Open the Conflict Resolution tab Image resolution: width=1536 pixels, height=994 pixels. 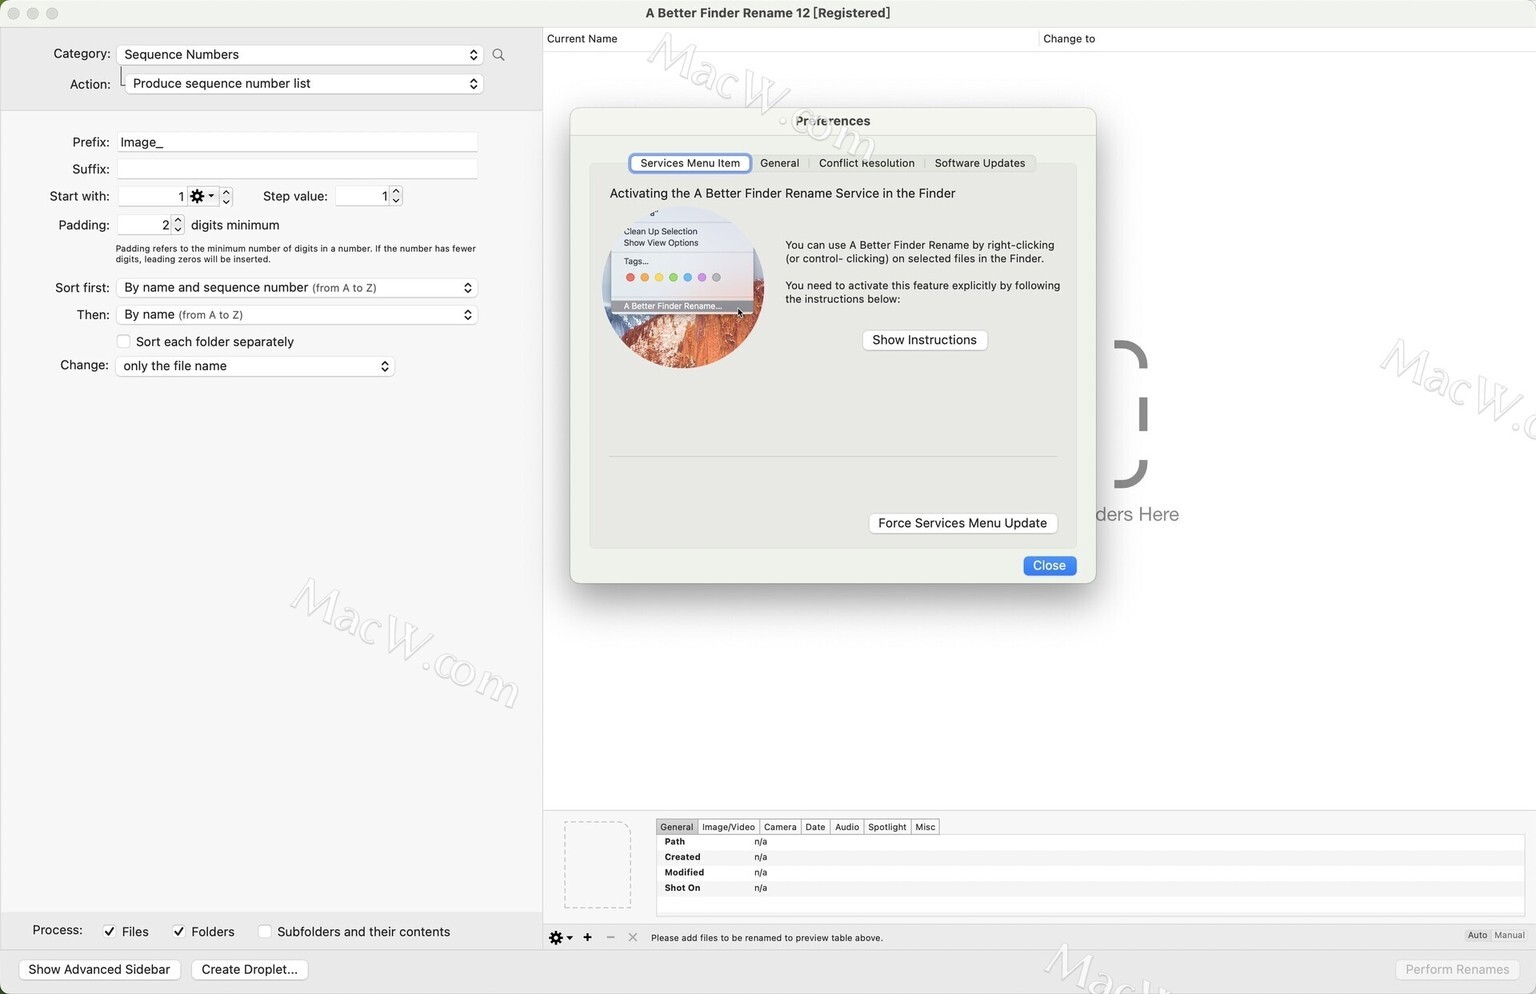pyautogui.click(x=866, y=163)
